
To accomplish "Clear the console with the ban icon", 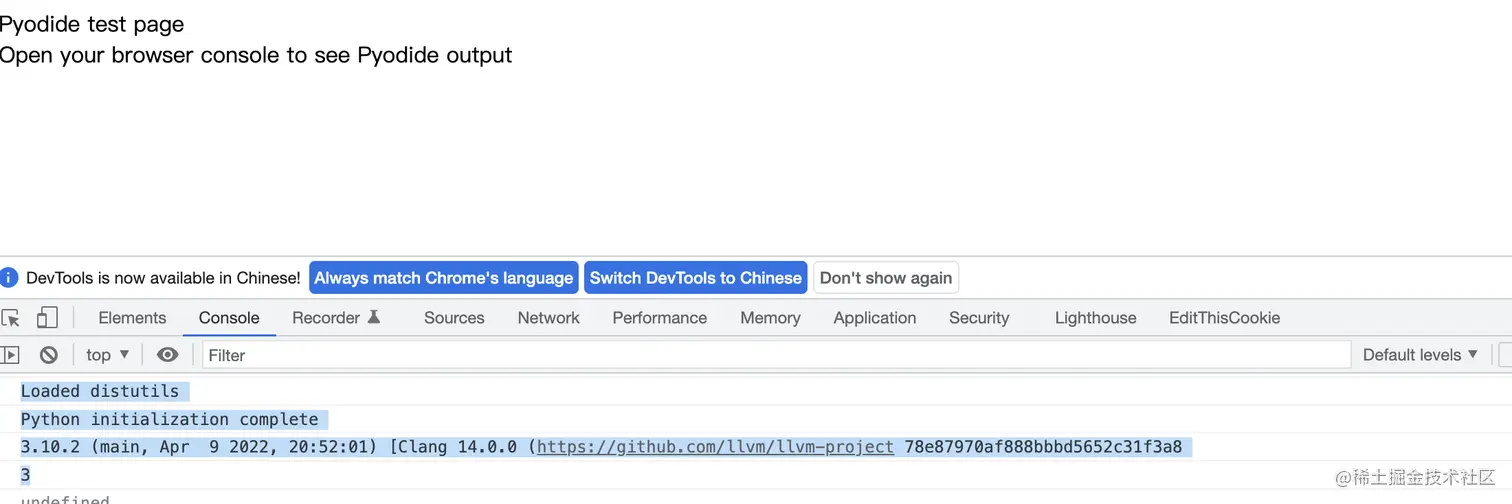I will 48,355.
